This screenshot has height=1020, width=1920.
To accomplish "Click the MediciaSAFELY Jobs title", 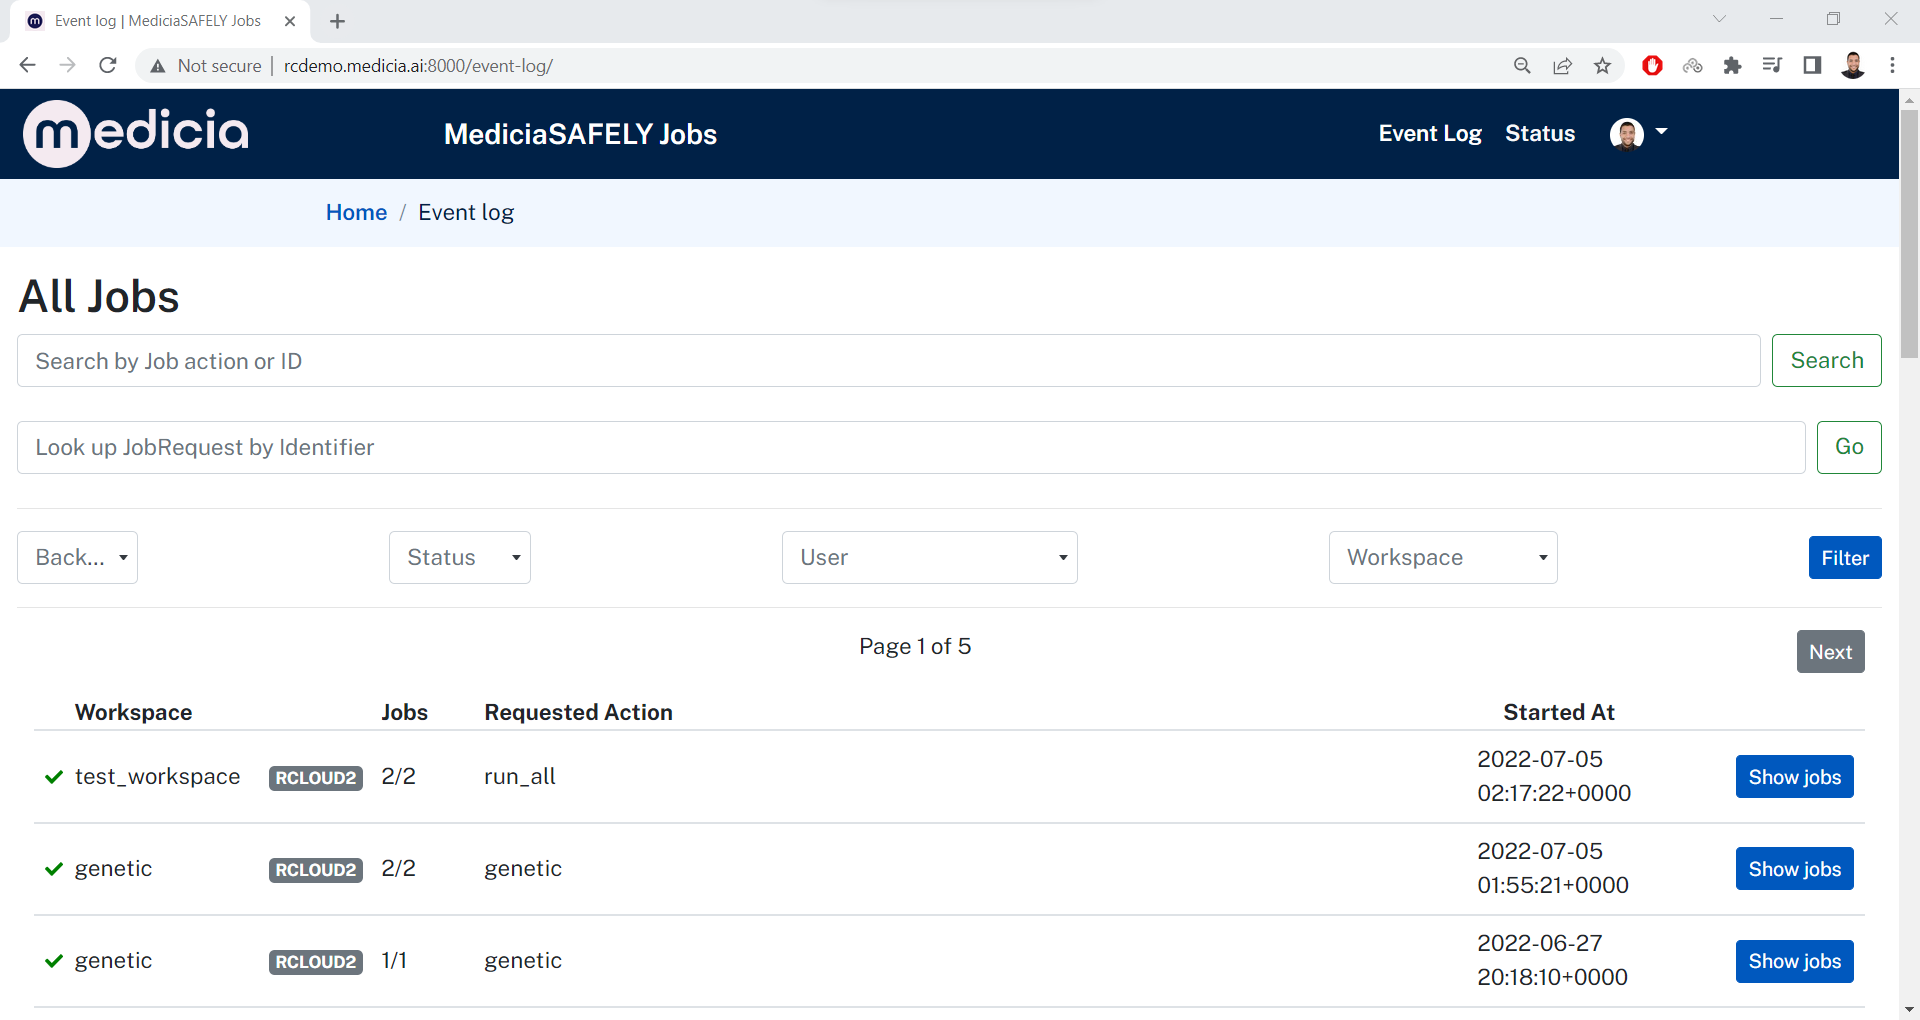I will pyautogui.click(x=580, y=134).
